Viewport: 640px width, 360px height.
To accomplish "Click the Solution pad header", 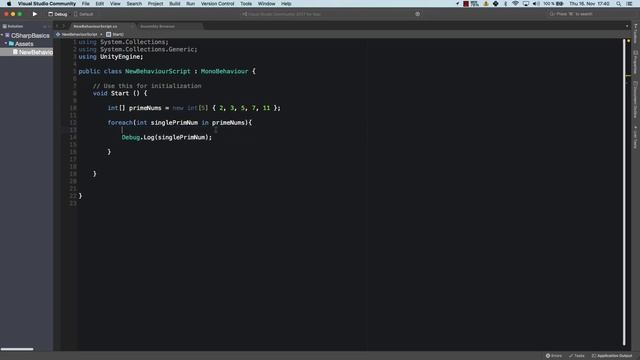I will [13, 26].
